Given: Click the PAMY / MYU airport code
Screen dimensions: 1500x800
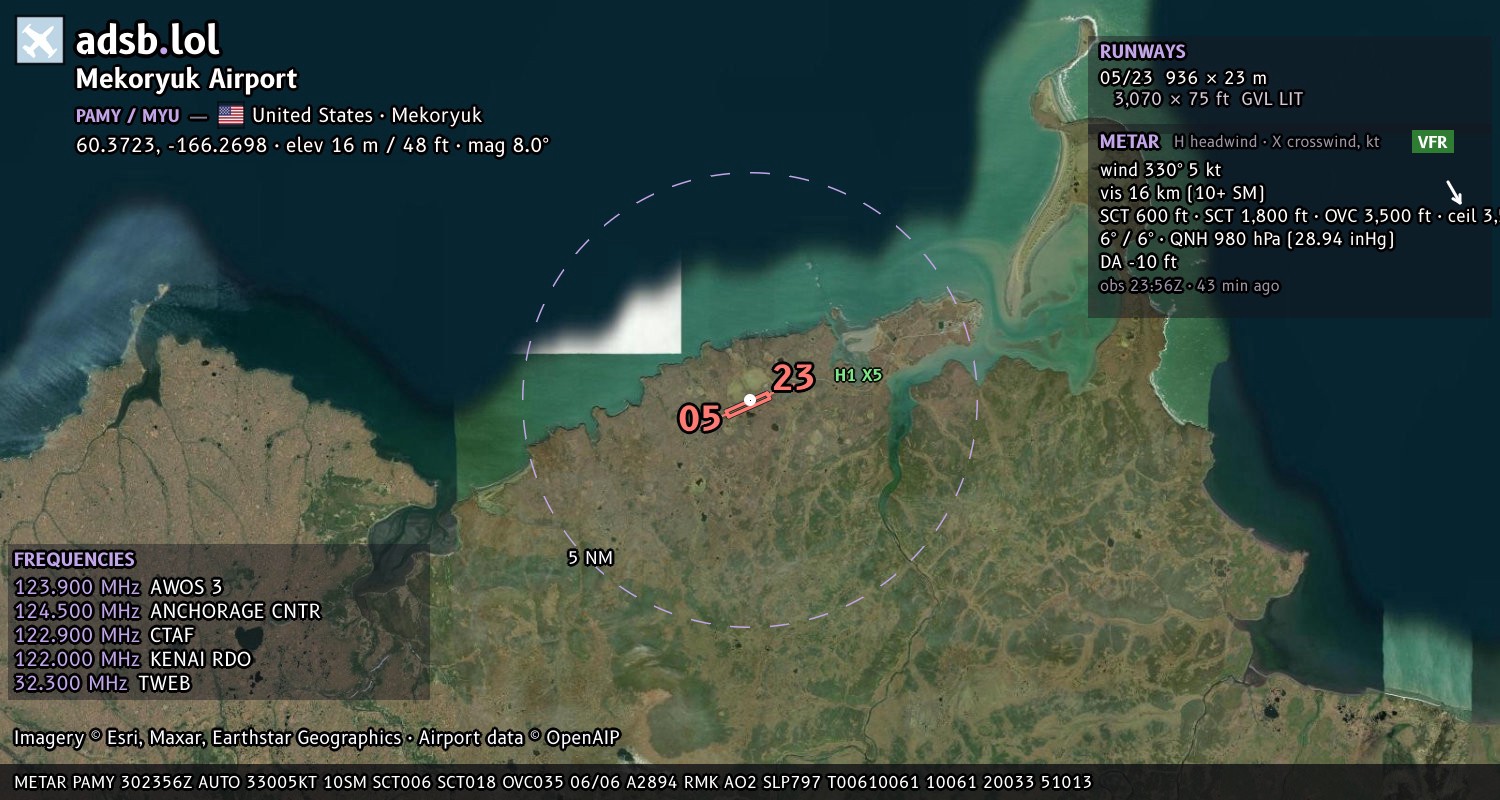Looking at the screenshot, I should (128, 115).
